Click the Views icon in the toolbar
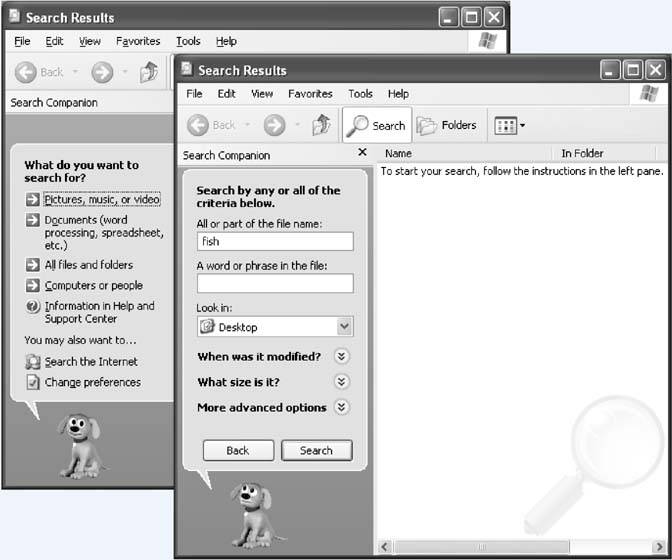672x560 pixels. pyautogui.click(x=508, y=126)
